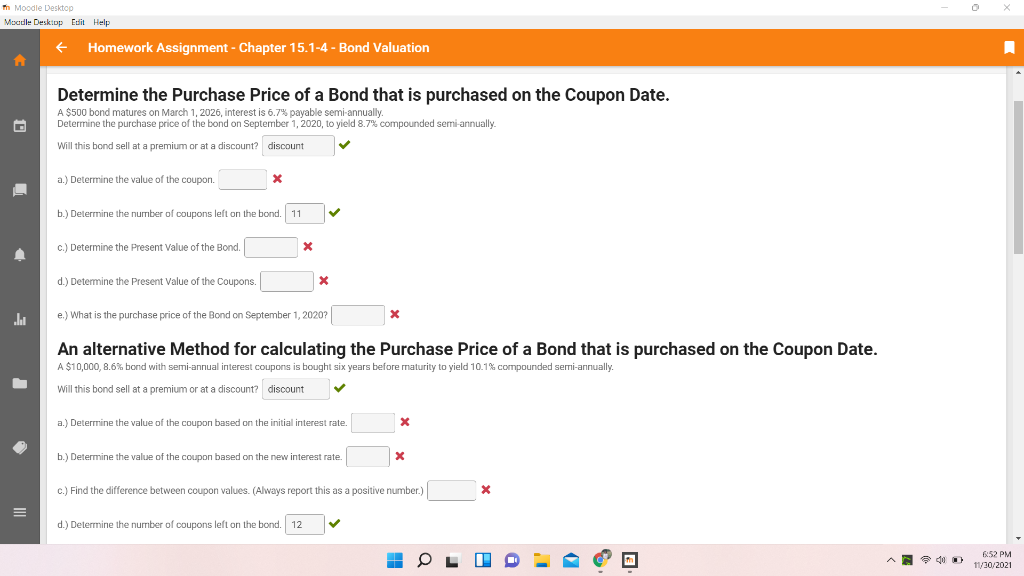Click the Present Value of the Bond field
The image size is (1024, 576).
tap(271, 248)
